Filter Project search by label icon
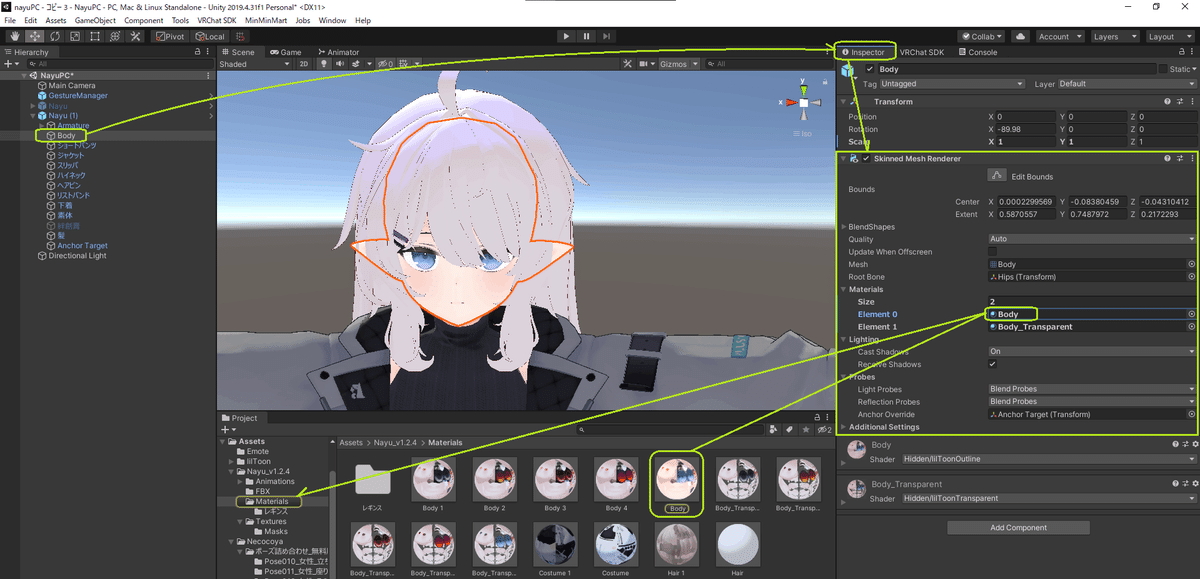The image size is (1200, 579). pyautogui.click(x=790, y=429)
